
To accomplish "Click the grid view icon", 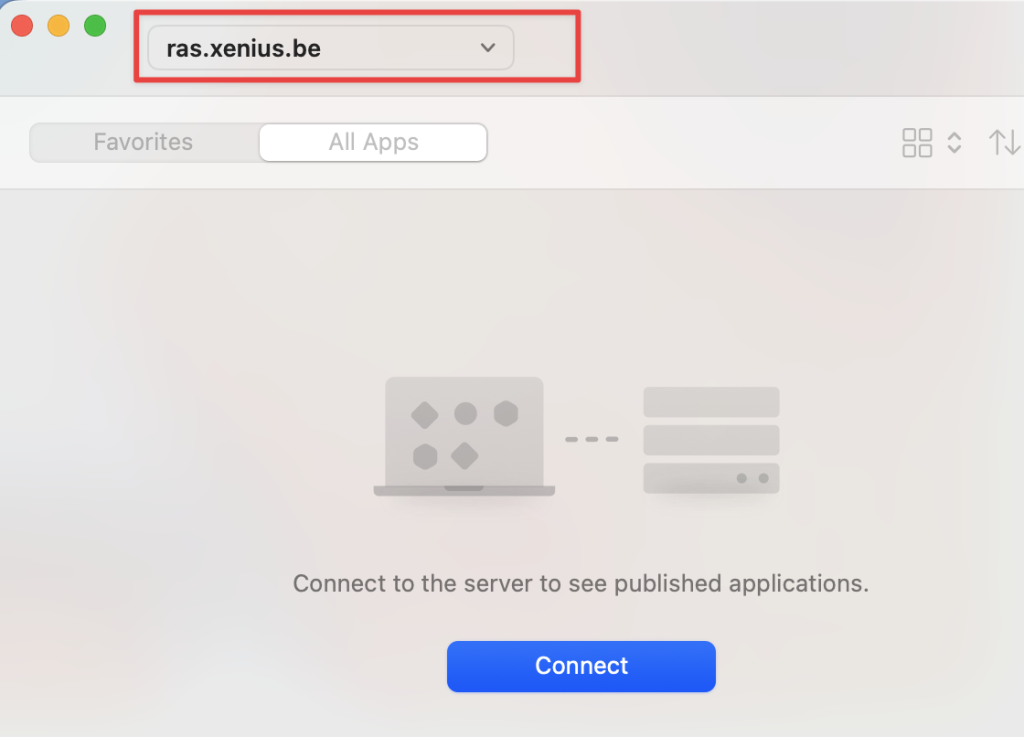I will [917, 142].
